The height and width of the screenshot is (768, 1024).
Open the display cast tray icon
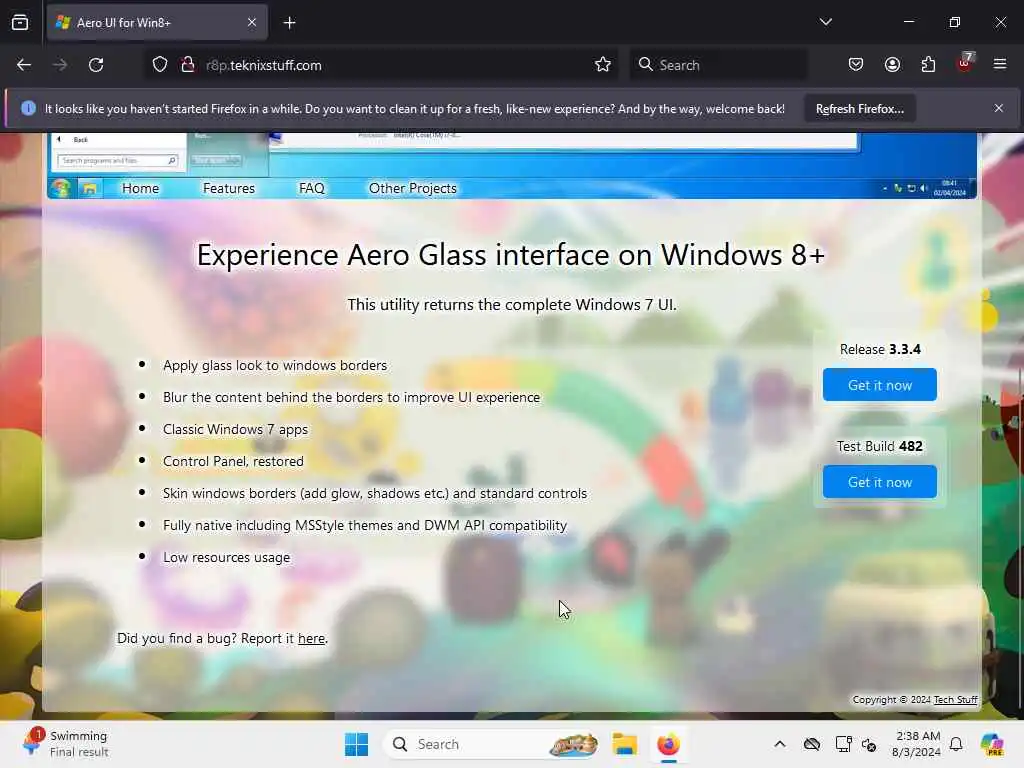[x=843, y=744]
